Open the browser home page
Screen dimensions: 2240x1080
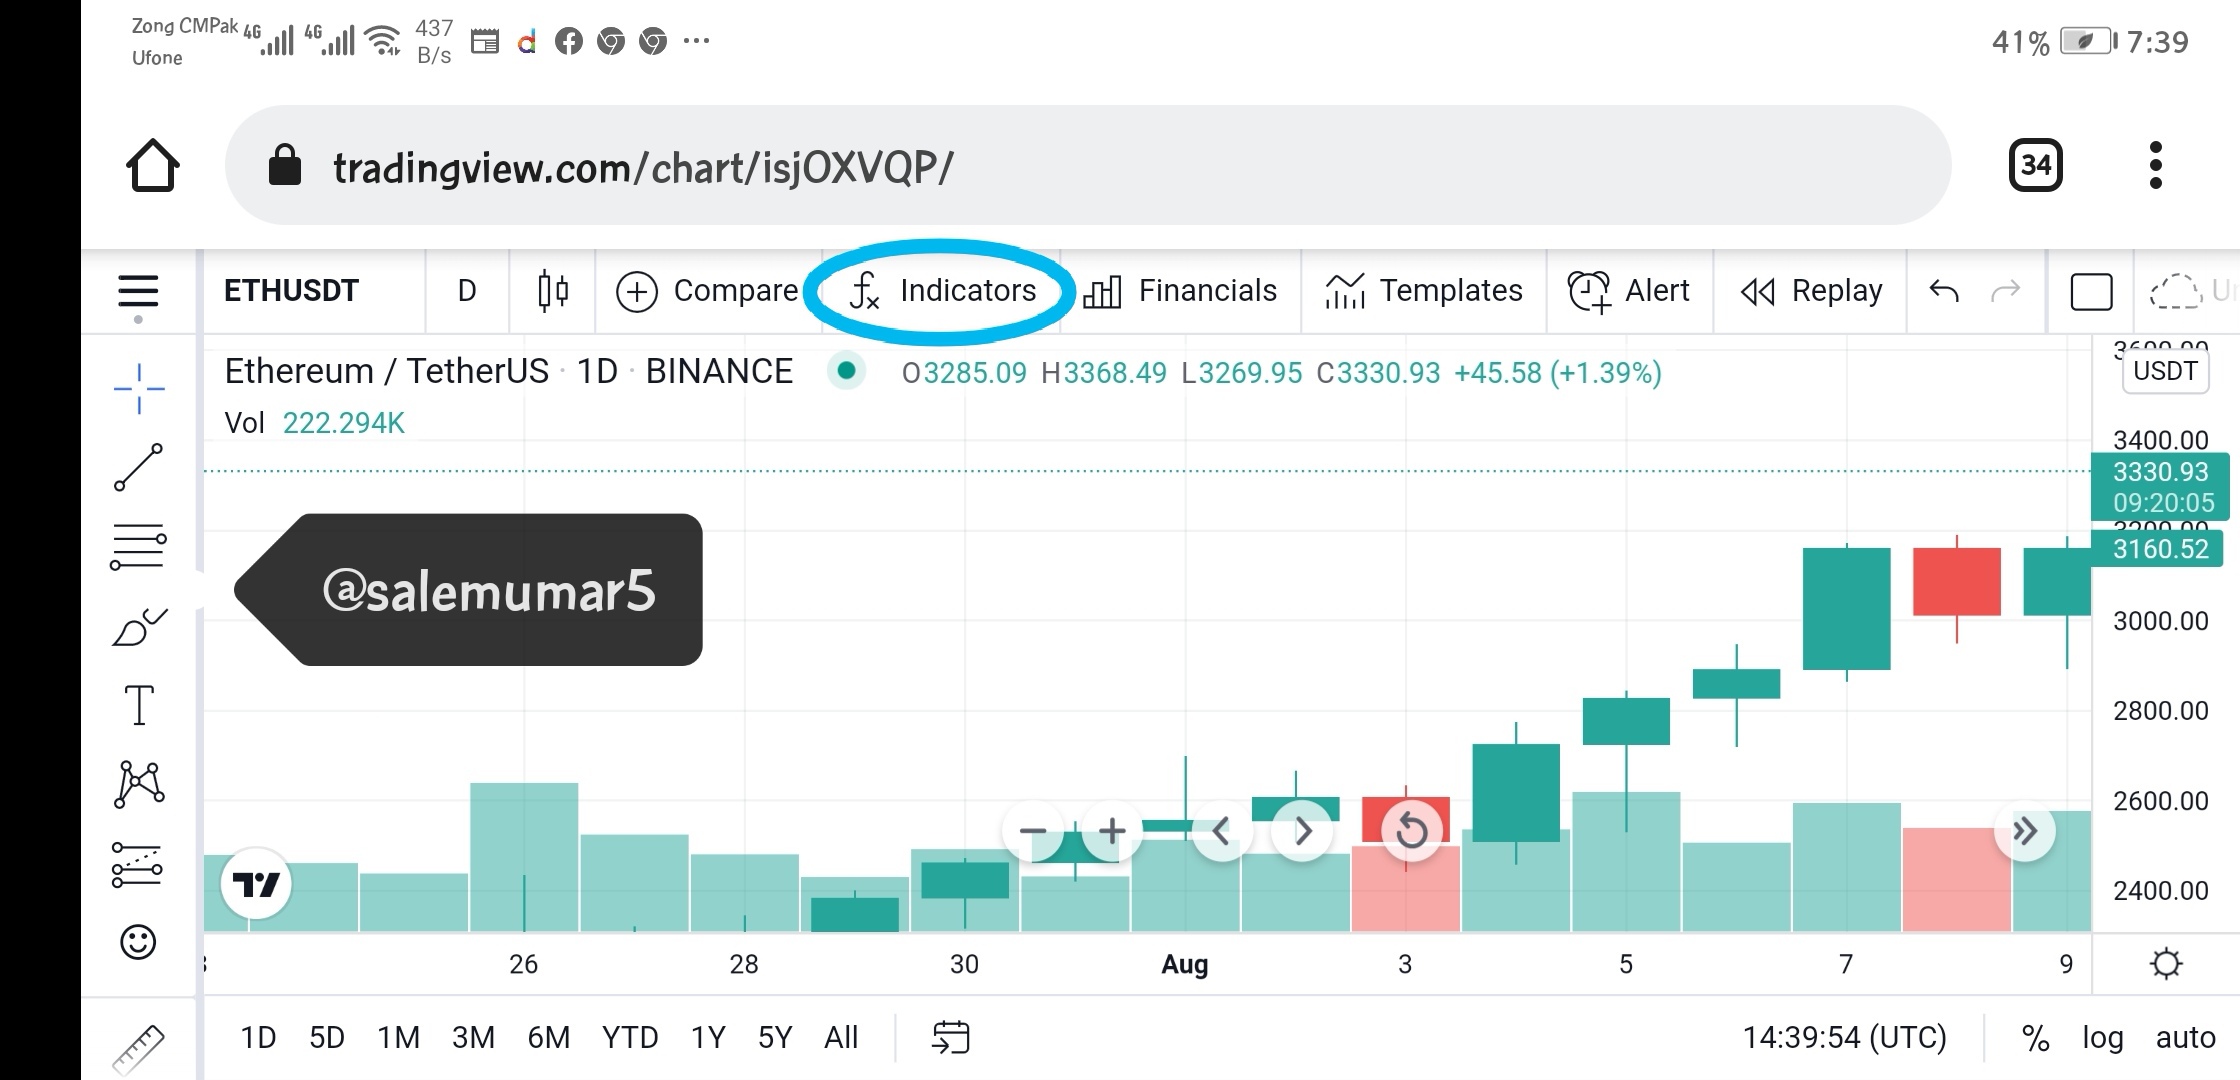(x=153, y=165)
